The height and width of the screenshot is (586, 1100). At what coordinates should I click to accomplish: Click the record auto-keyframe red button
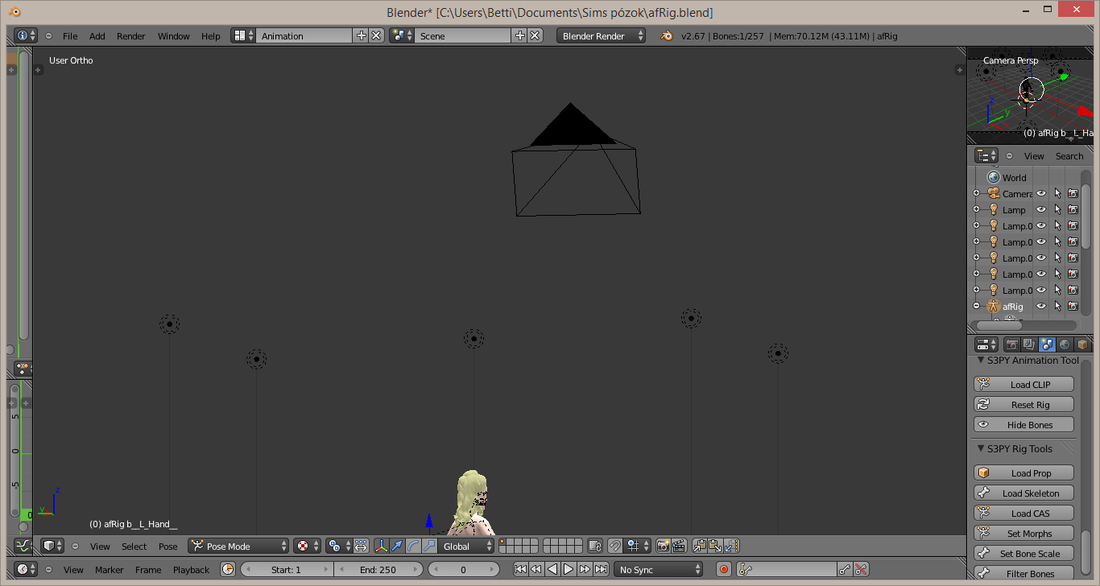tap(724, 569)
